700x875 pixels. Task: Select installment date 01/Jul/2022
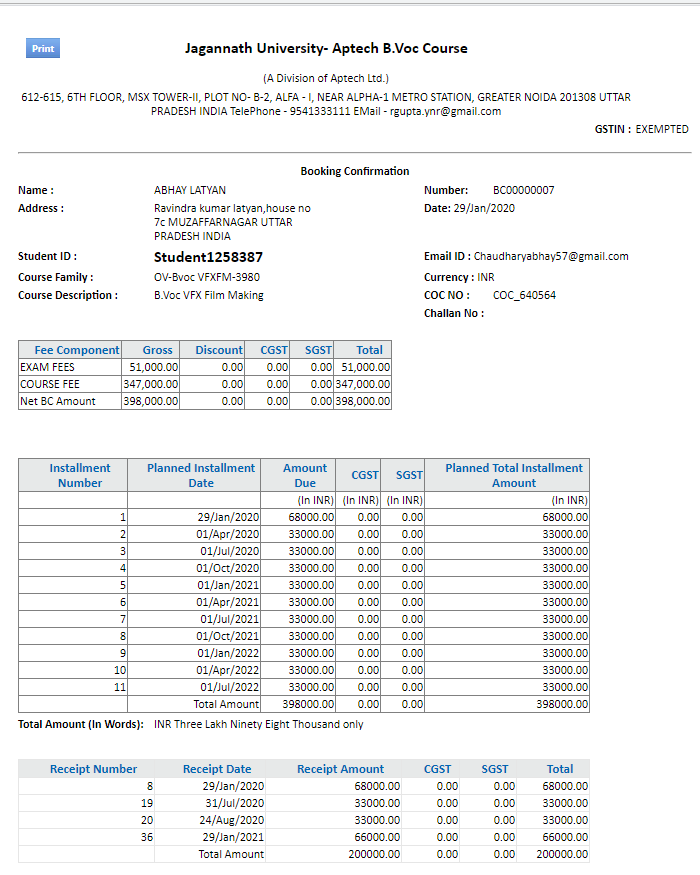pyautogui.click(x=230, y=688)
